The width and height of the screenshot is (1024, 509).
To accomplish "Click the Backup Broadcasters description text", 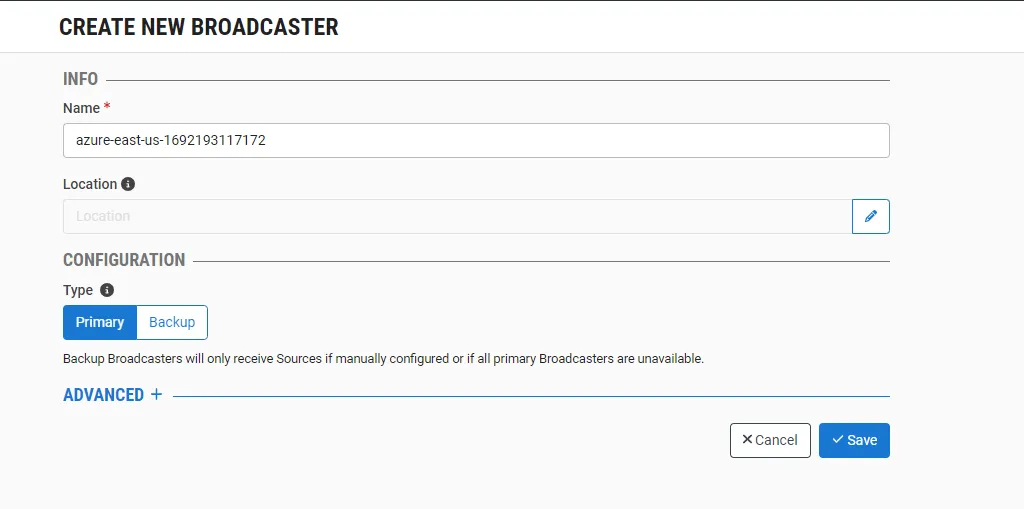I will (x=383, y=359).
